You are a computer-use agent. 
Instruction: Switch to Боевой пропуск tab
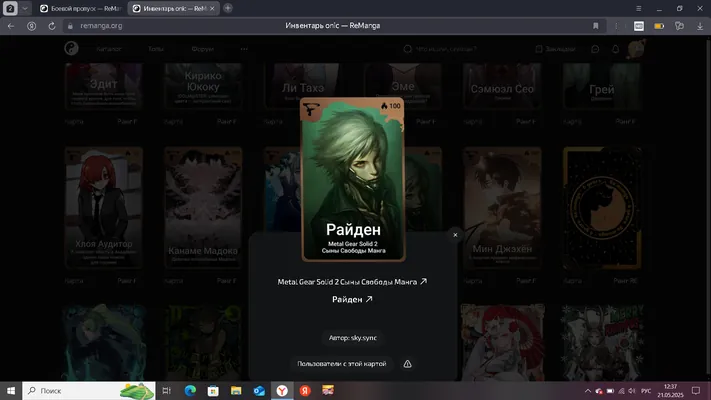coord(81,8)
